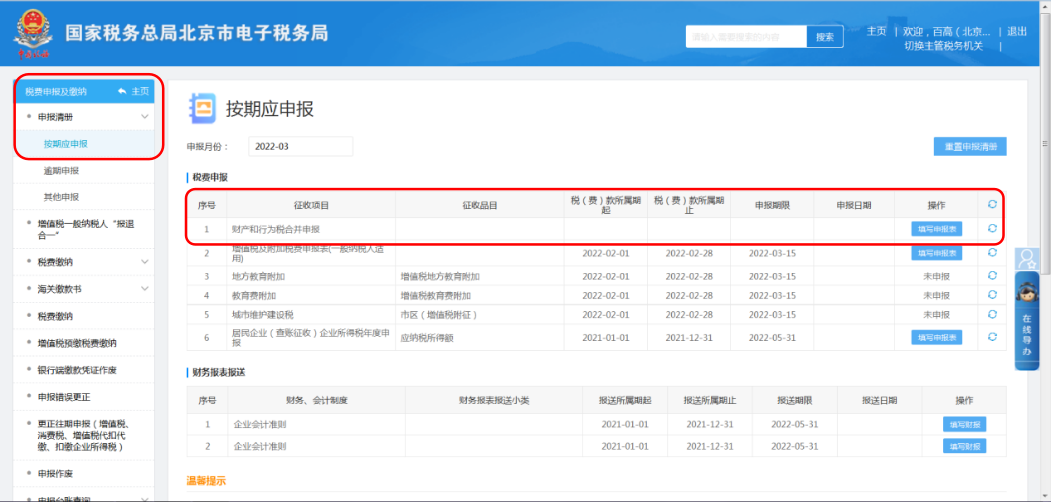
Task: Open 逾期申报 in the sidebar
Action: [x=62, y=171]
